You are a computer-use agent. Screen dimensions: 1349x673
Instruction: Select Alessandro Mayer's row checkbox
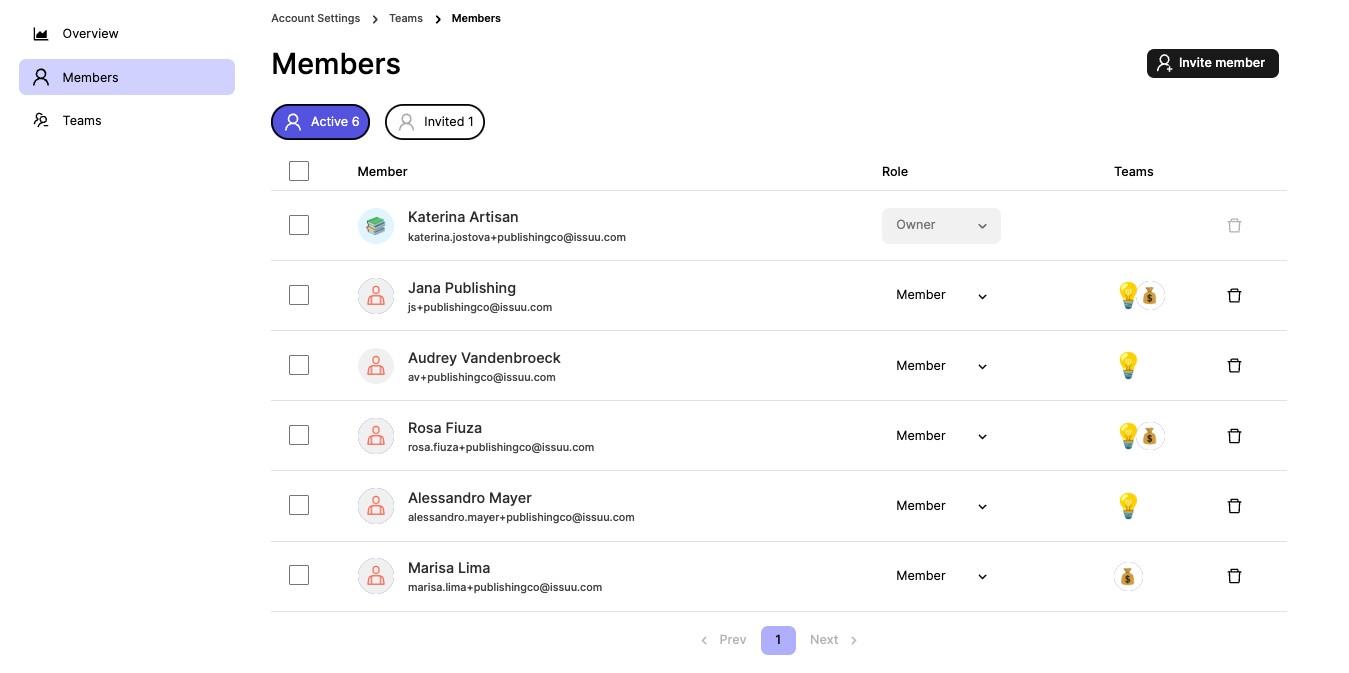point(299,505)
